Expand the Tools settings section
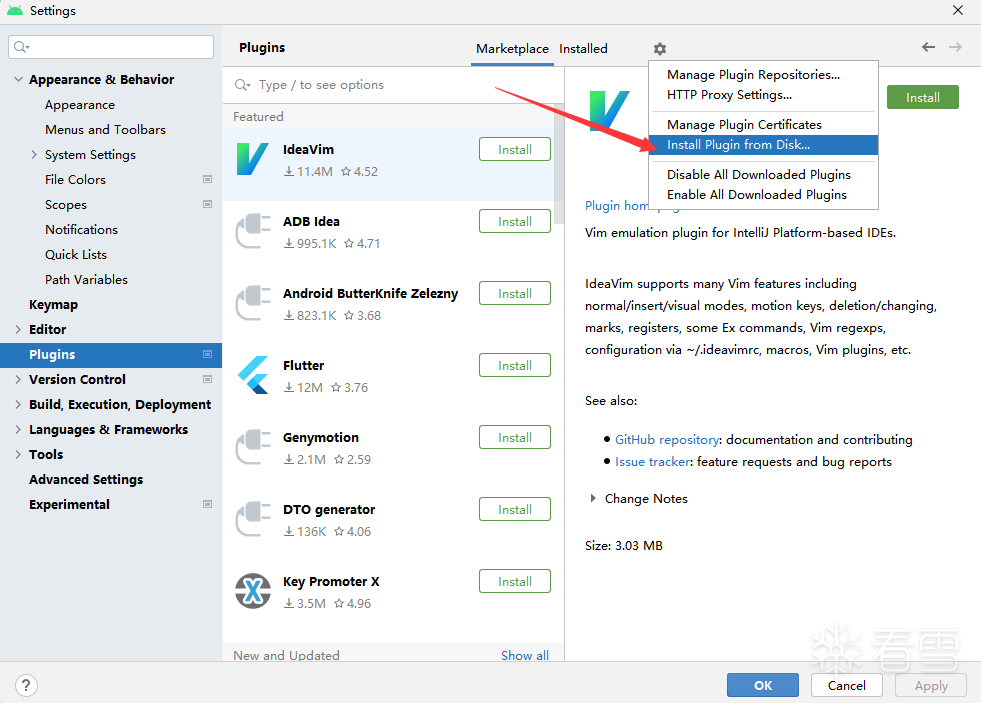Image resolution: width=981 pixels, height=703 pixels. click(x=18, y=455)
